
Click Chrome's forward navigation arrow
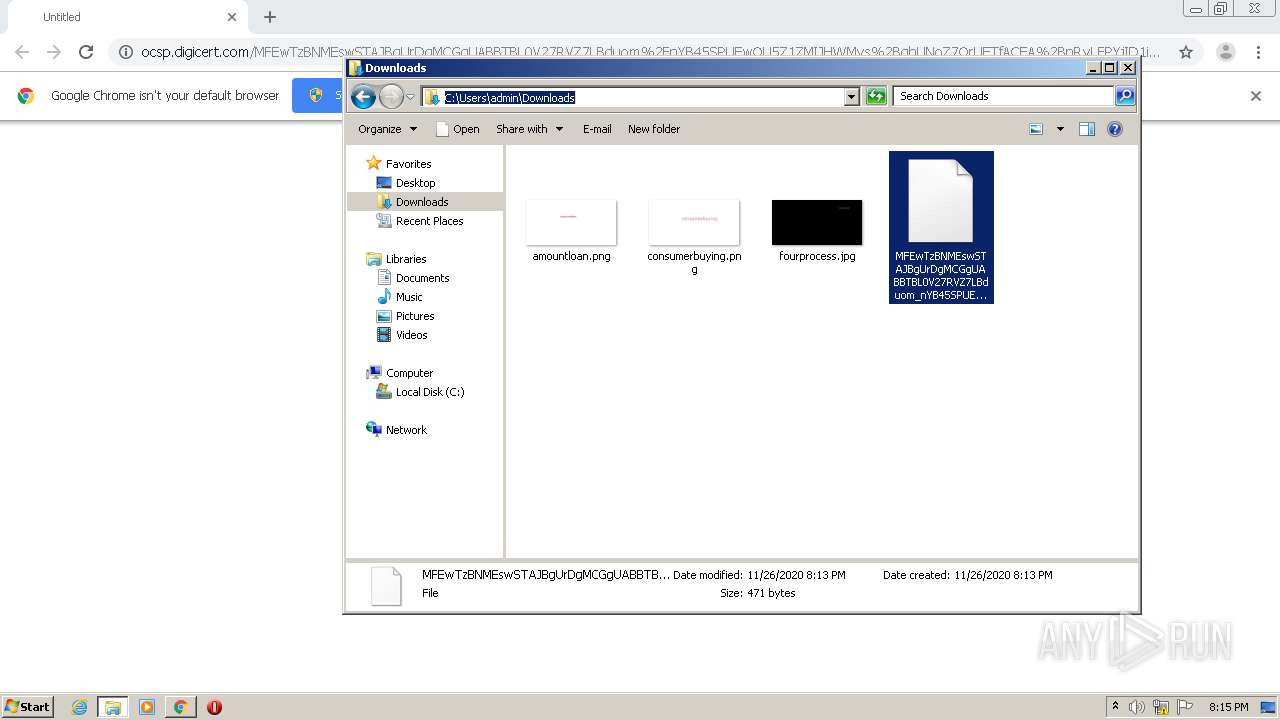coord(54,52)
